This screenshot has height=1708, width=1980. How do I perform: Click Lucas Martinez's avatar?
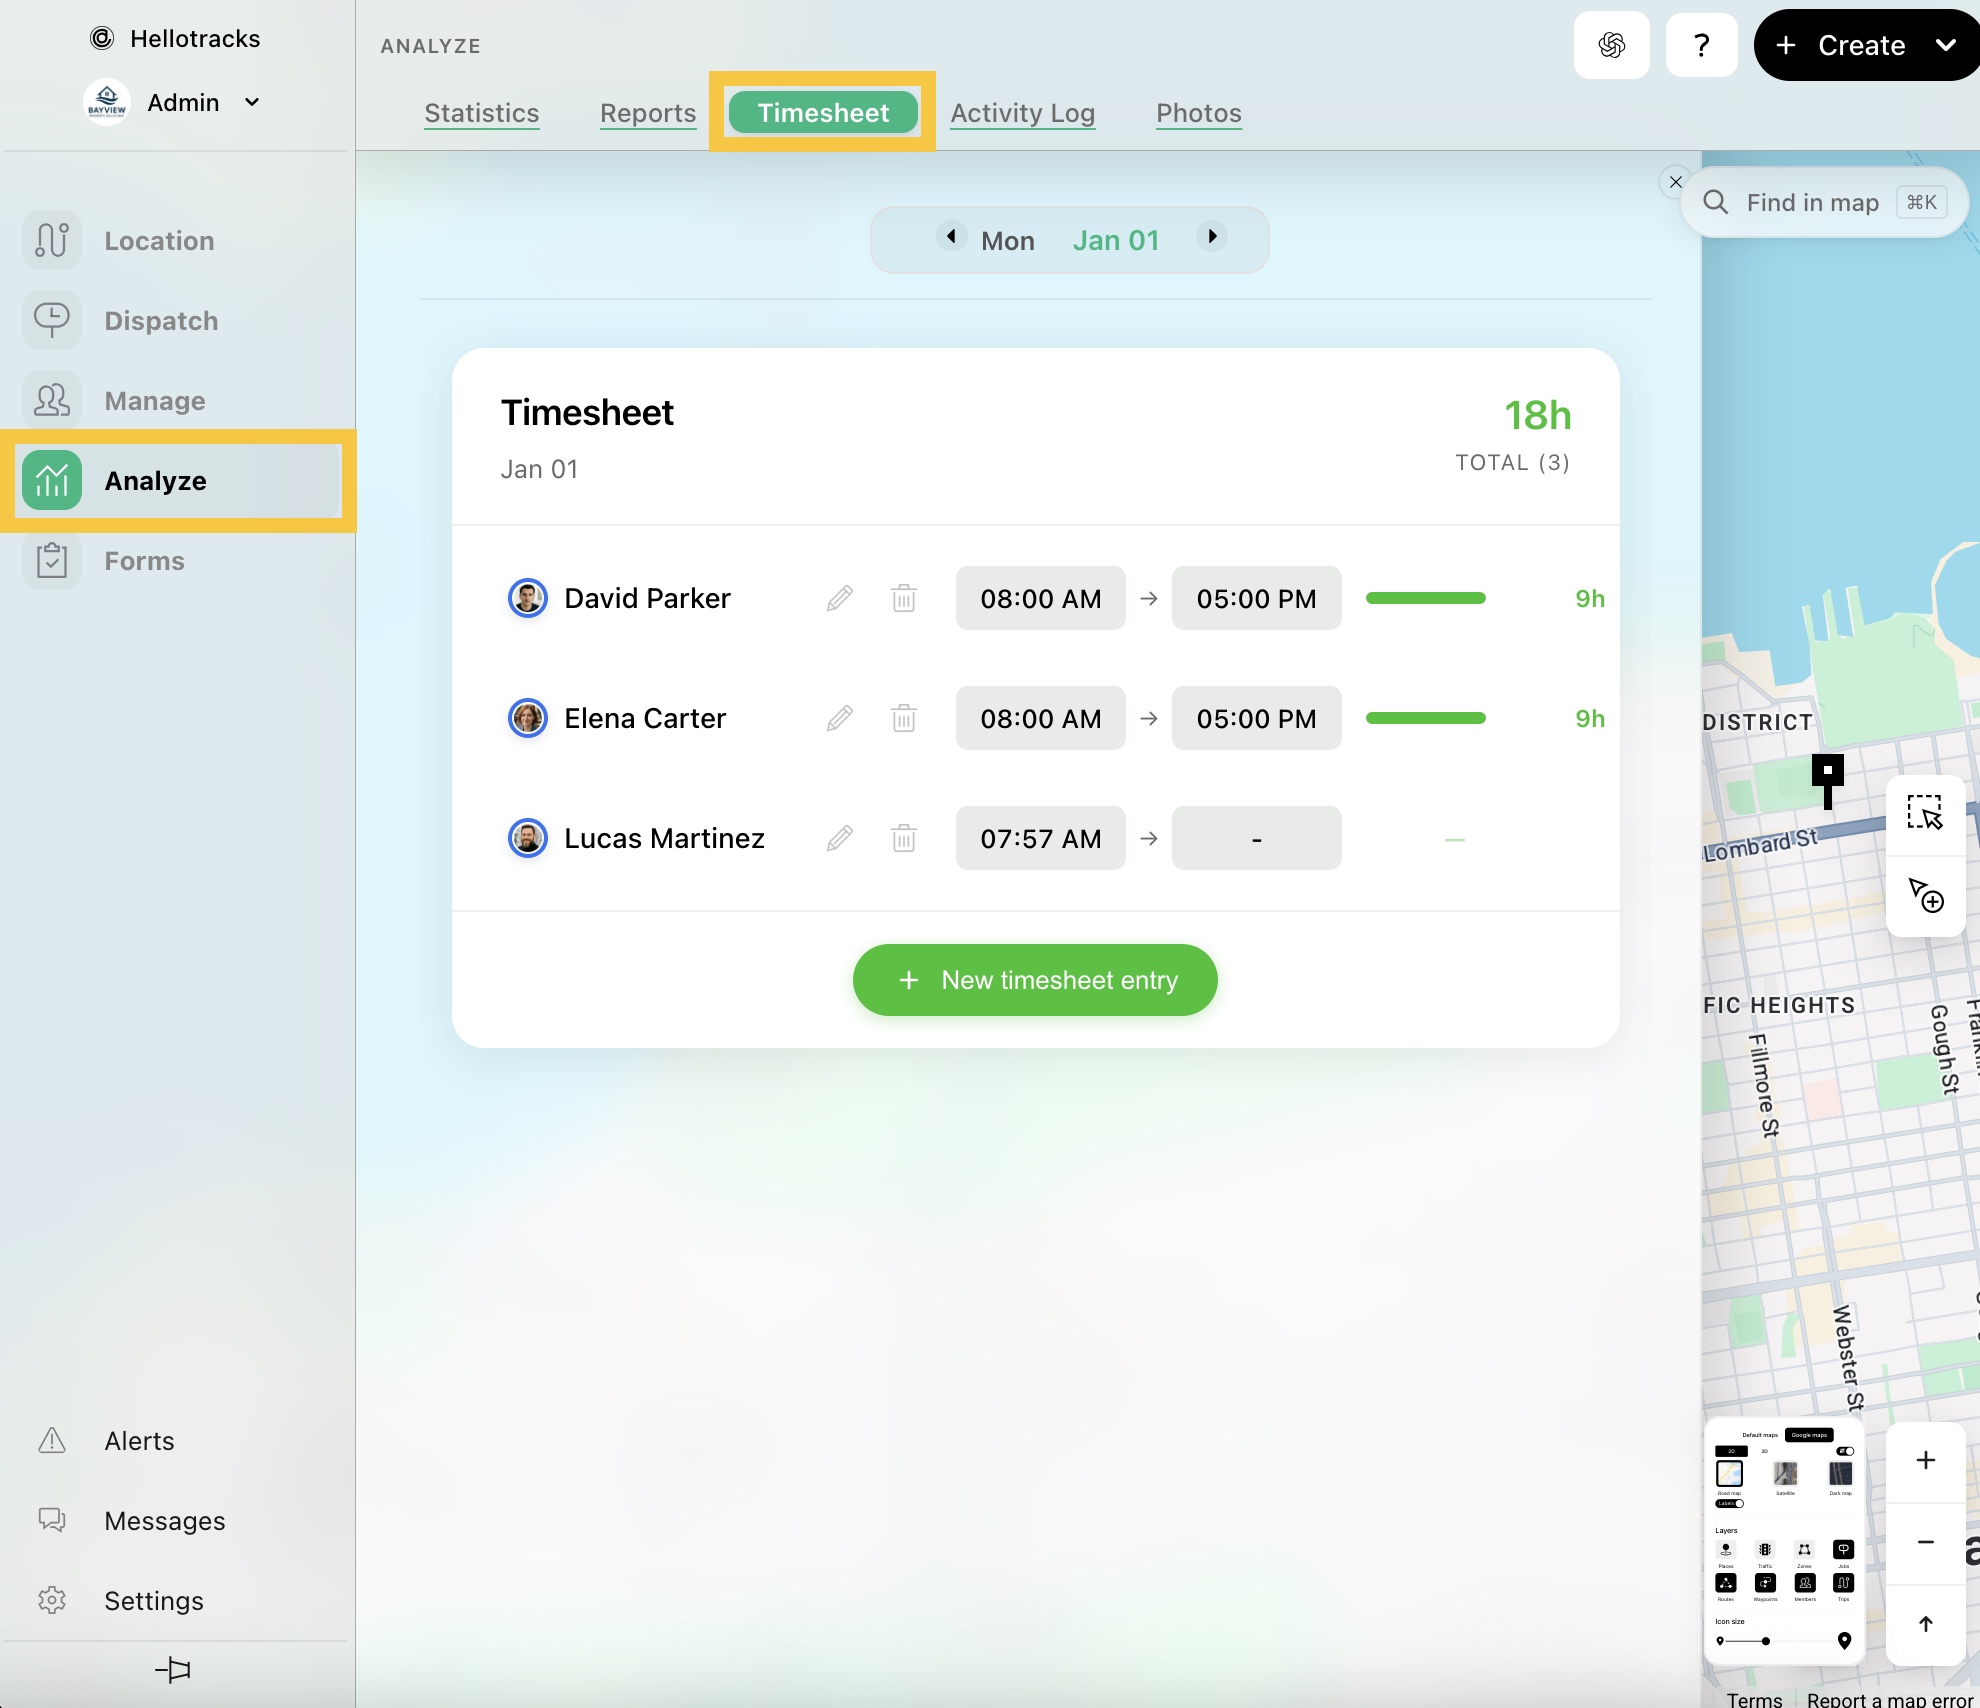click(x=528, y=838)
